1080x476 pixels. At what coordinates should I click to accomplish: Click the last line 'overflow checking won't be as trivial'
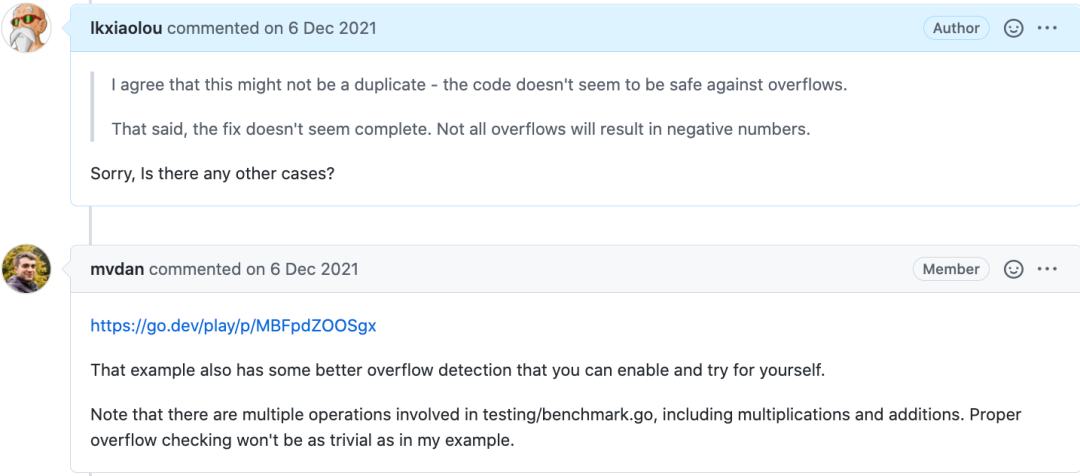302,439
